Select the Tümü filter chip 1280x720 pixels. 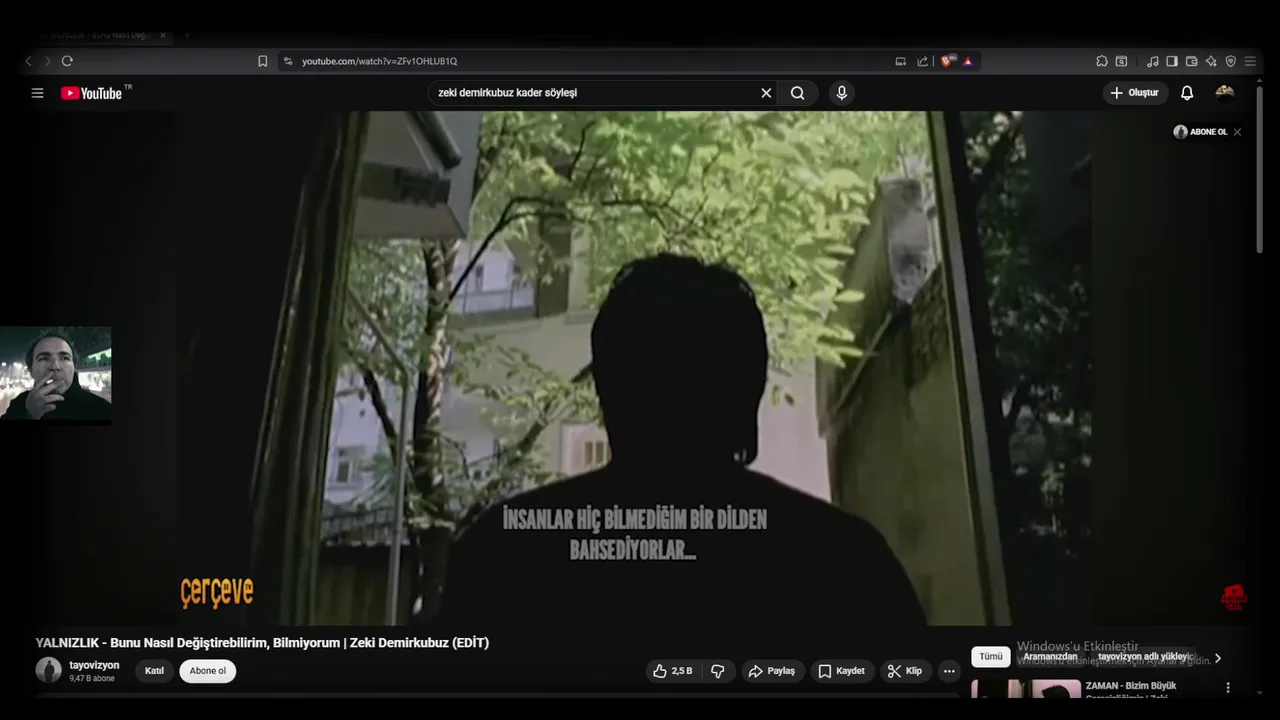pyautogui.click(x=991, y=657)
